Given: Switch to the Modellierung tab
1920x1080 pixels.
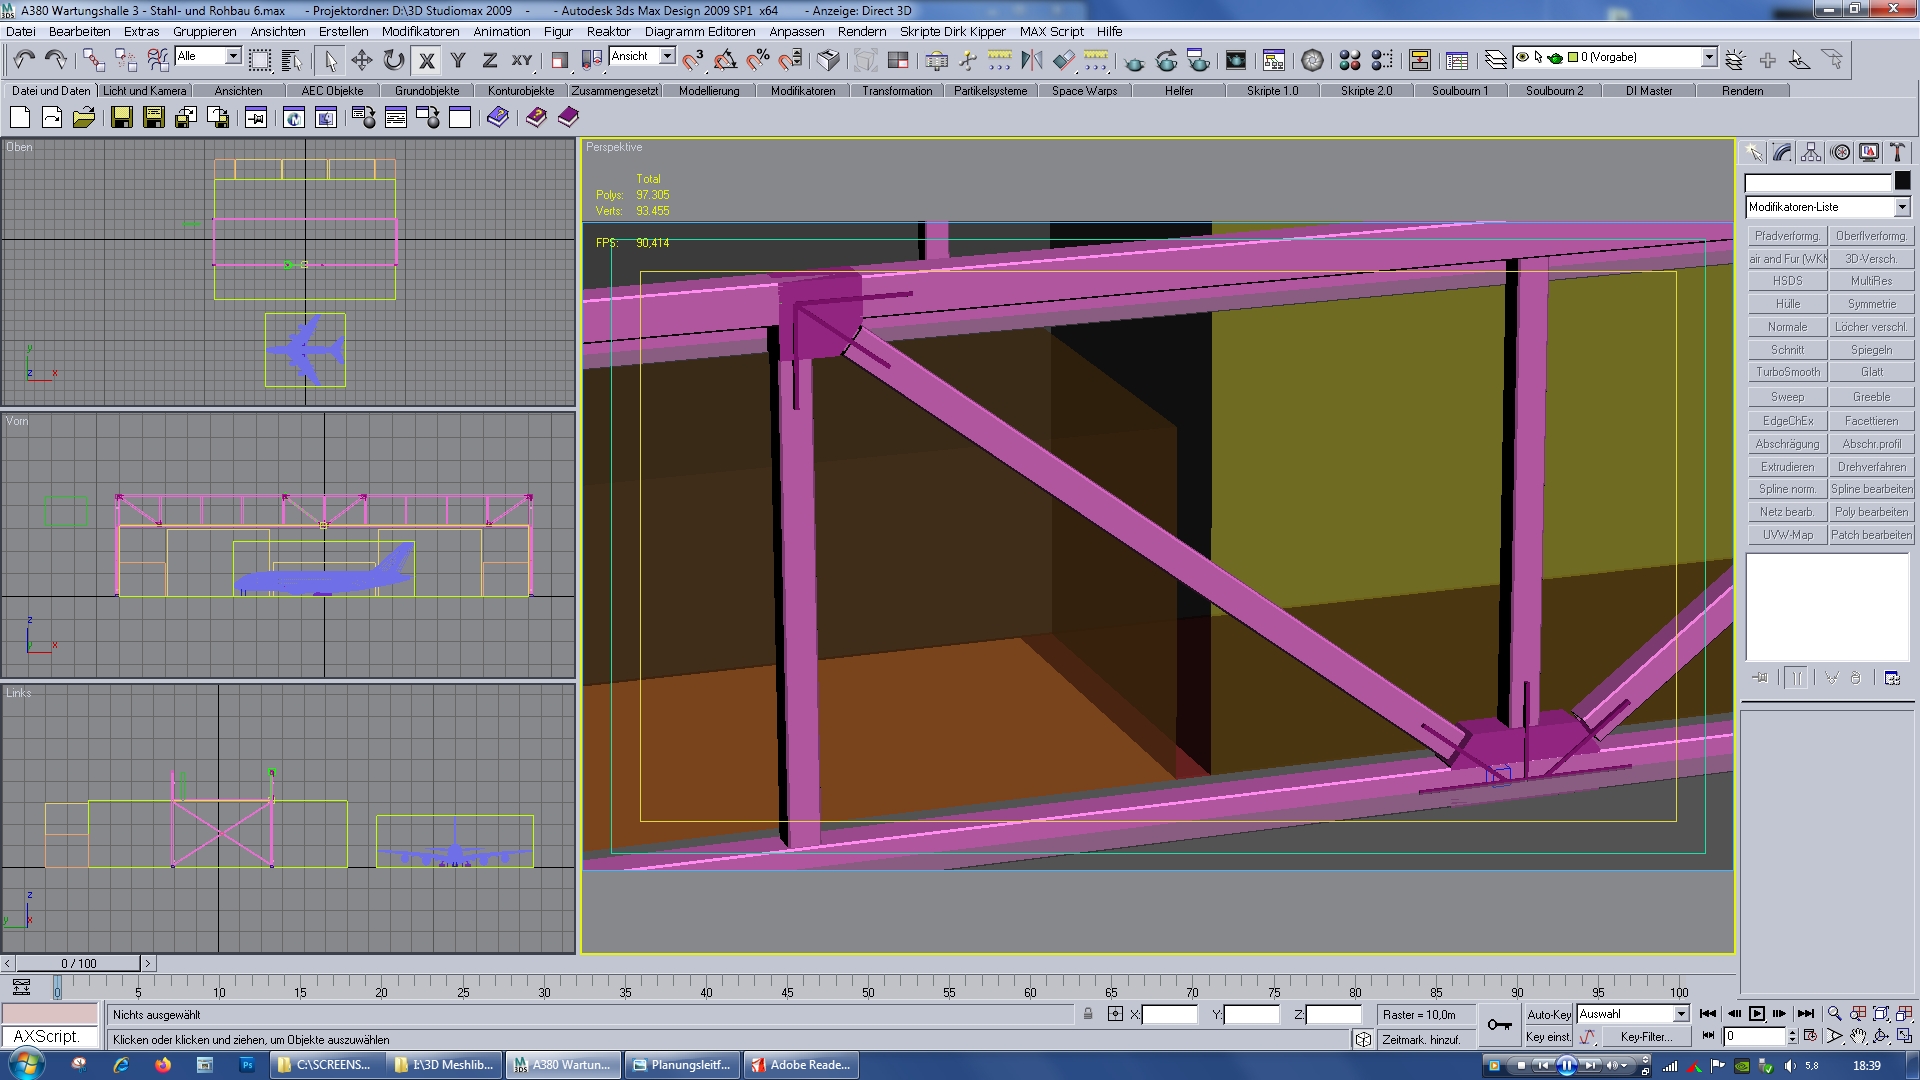Looking at the screenshot, I should pos(708,91).
